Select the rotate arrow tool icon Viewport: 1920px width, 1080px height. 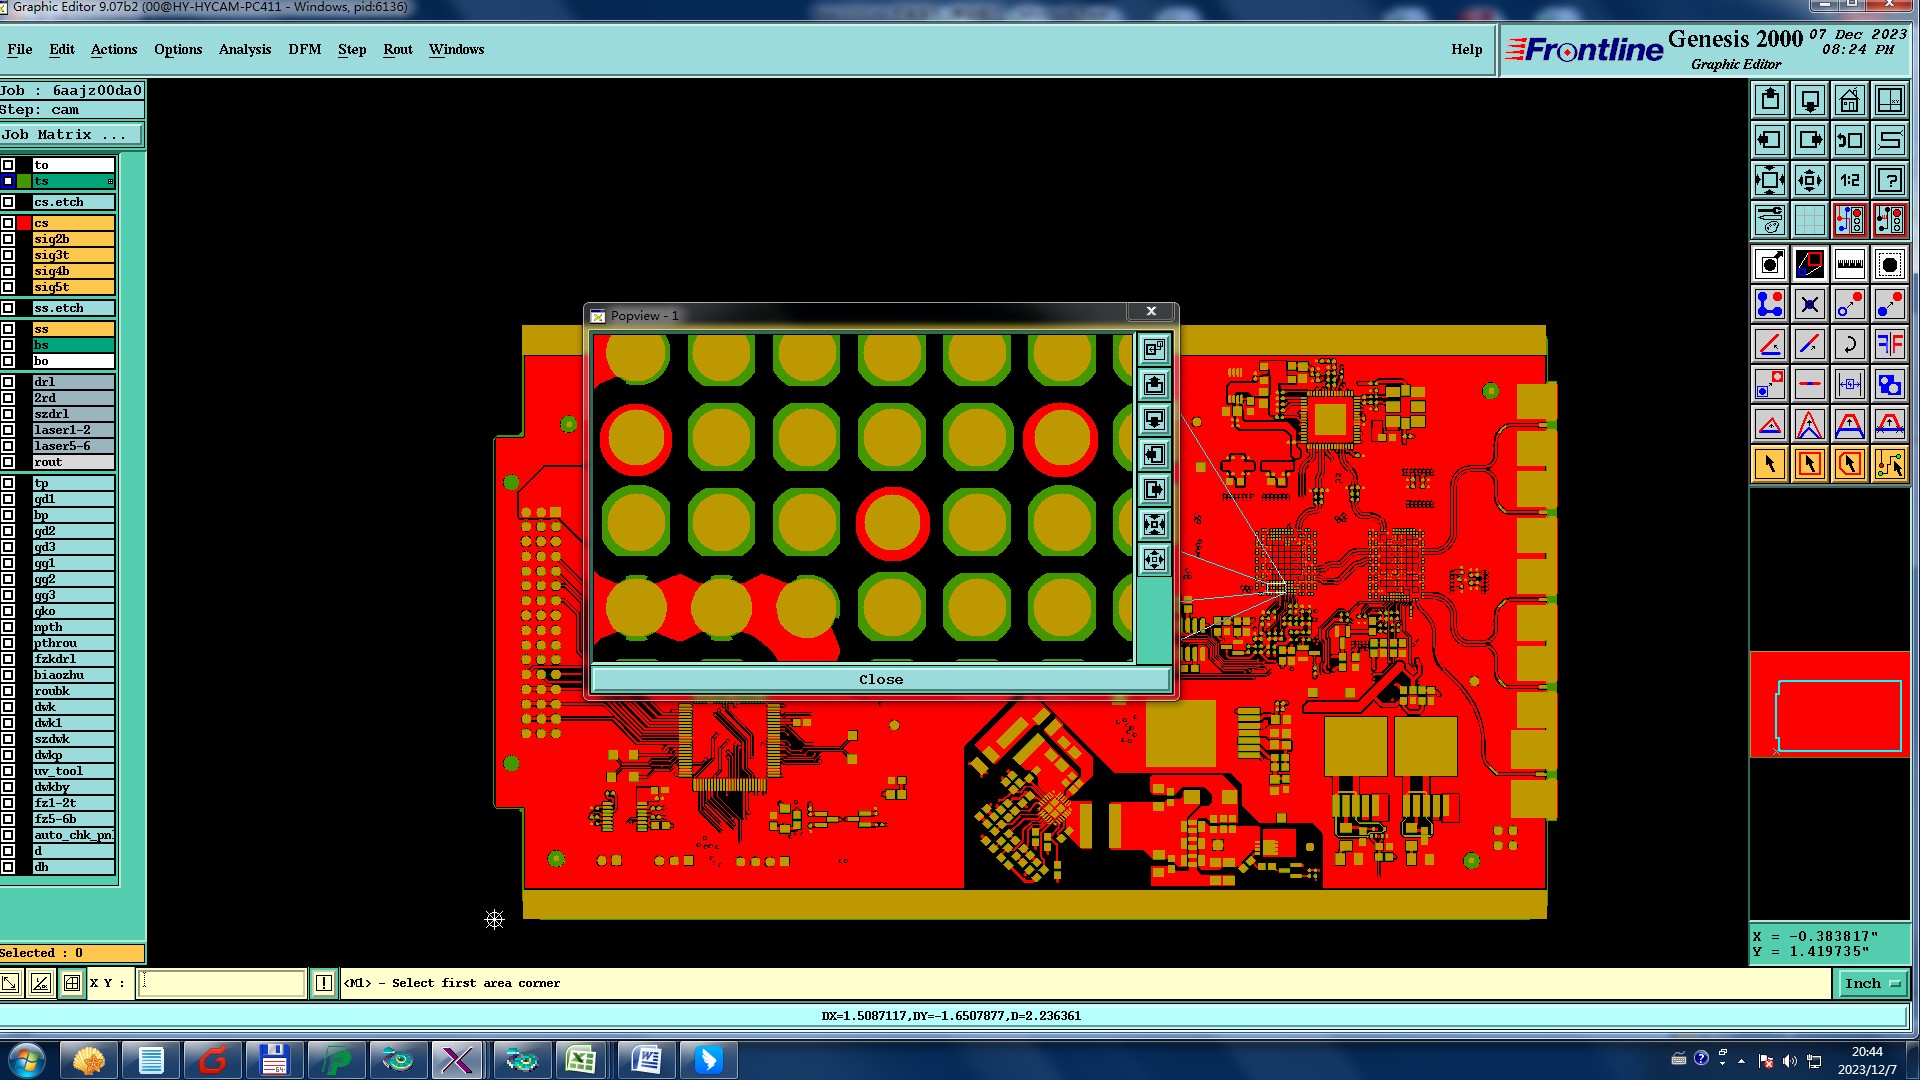[x=1849, y=344]
